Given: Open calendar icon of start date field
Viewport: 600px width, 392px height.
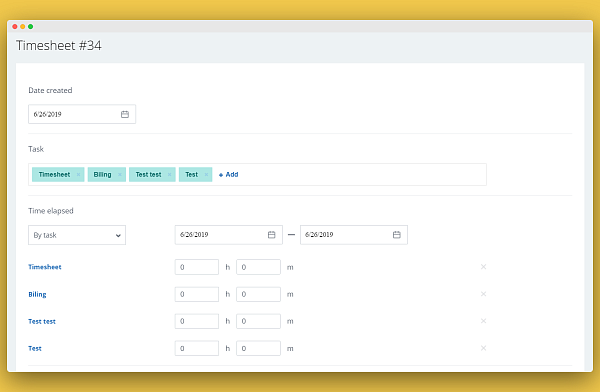Looking at the screenshot, I should click(x=271, y=235).
